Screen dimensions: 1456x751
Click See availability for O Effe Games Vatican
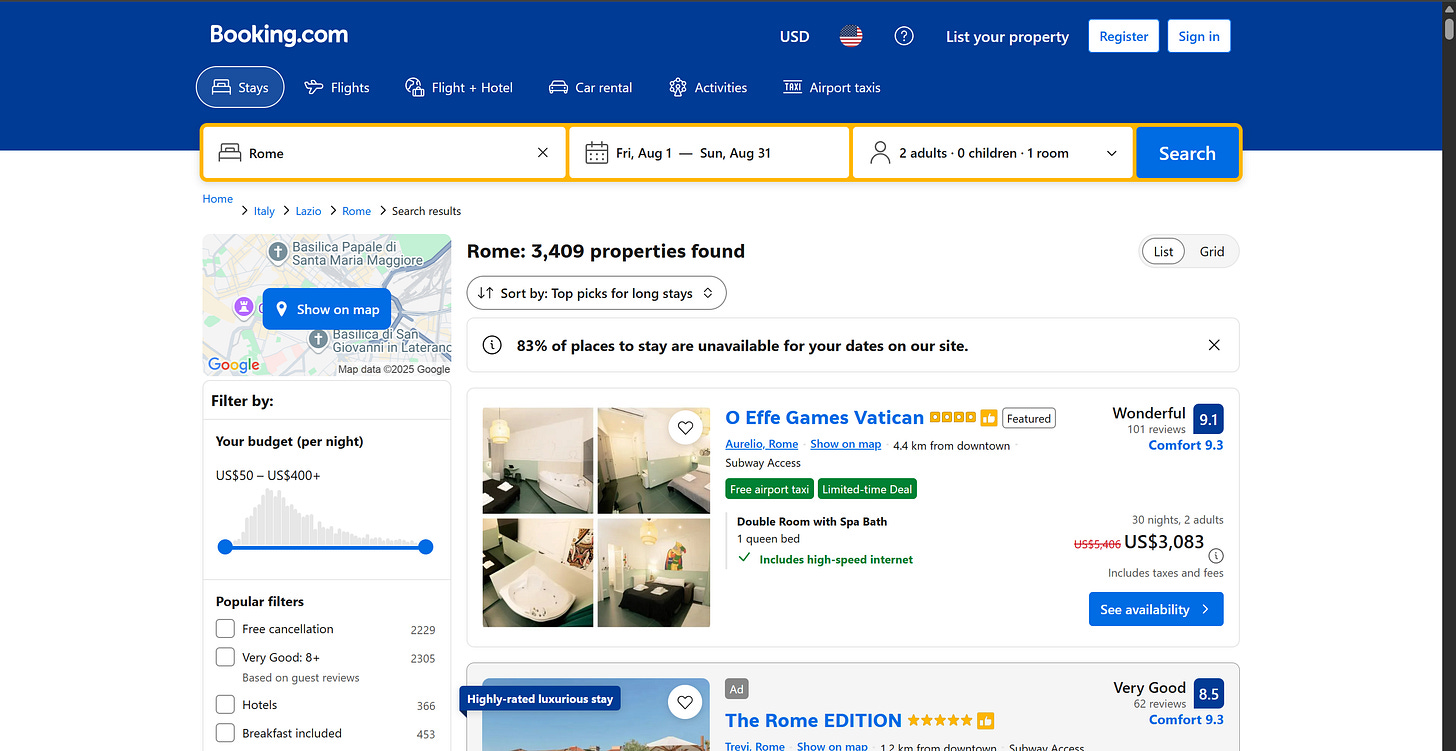click(x=1156, y=609)
